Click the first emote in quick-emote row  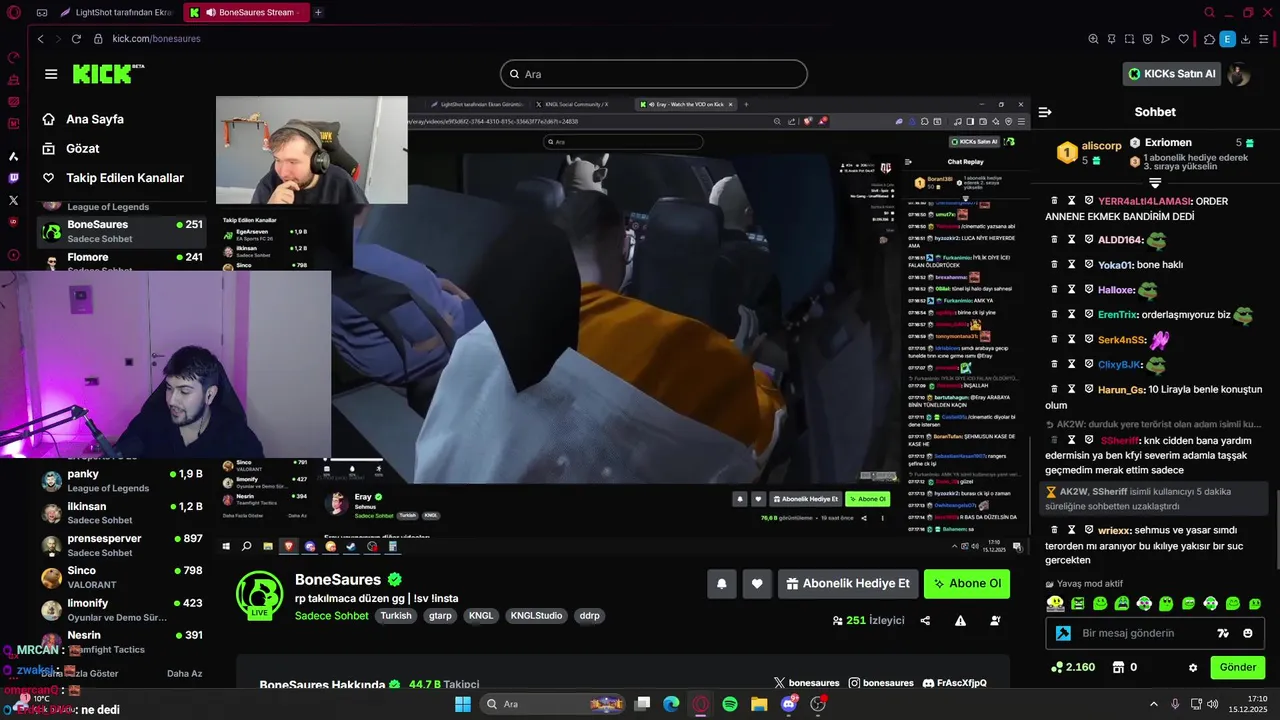coord(1055,603)
